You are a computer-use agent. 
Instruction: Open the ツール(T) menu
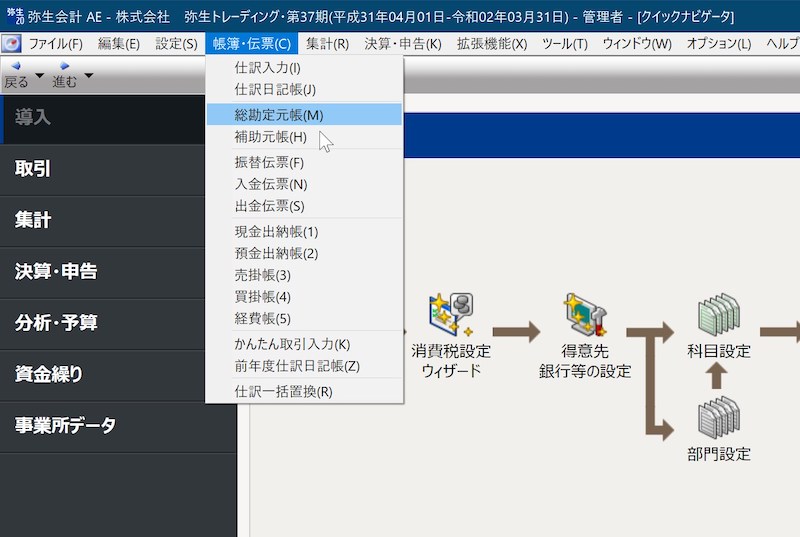click(565, 44)
